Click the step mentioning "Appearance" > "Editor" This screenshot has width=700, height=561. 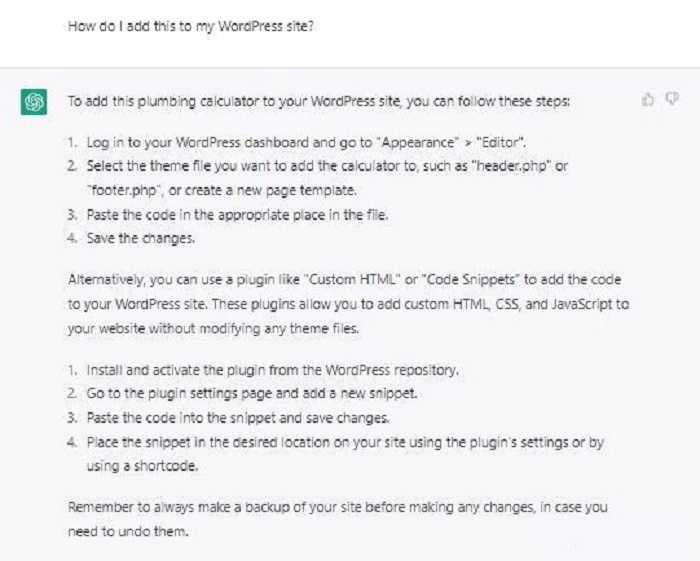[x=306, y=143]
